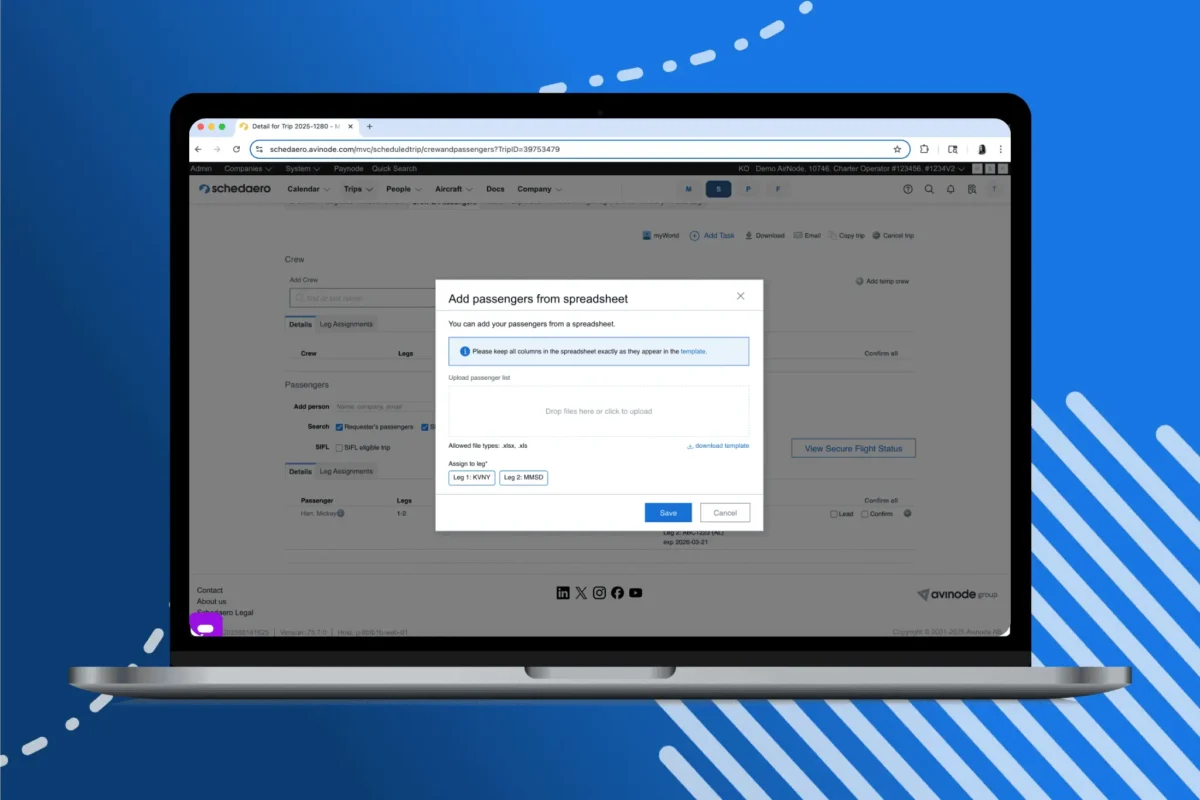The height and width of the screenshot is (800, 1200).
Task: Open the Add Task action
Action: tap(712, 235)
